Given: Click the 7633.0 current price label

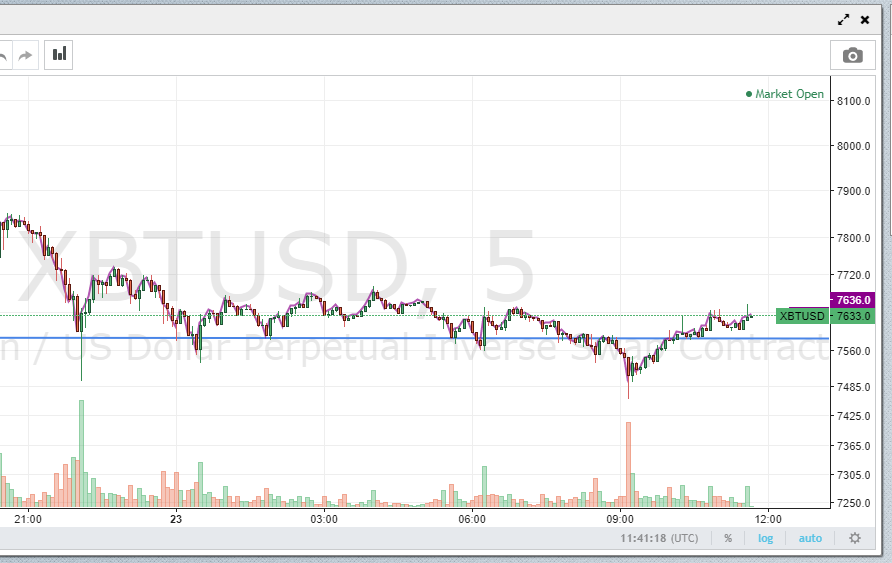Looking at the screenshot, I should click(853, 316).
